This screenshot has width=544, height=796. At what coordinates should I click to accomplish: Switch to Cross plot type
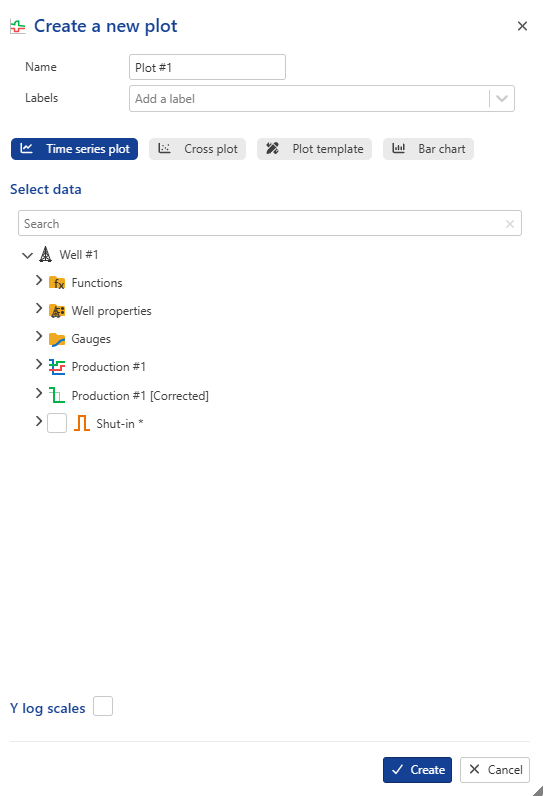(197, 149)
